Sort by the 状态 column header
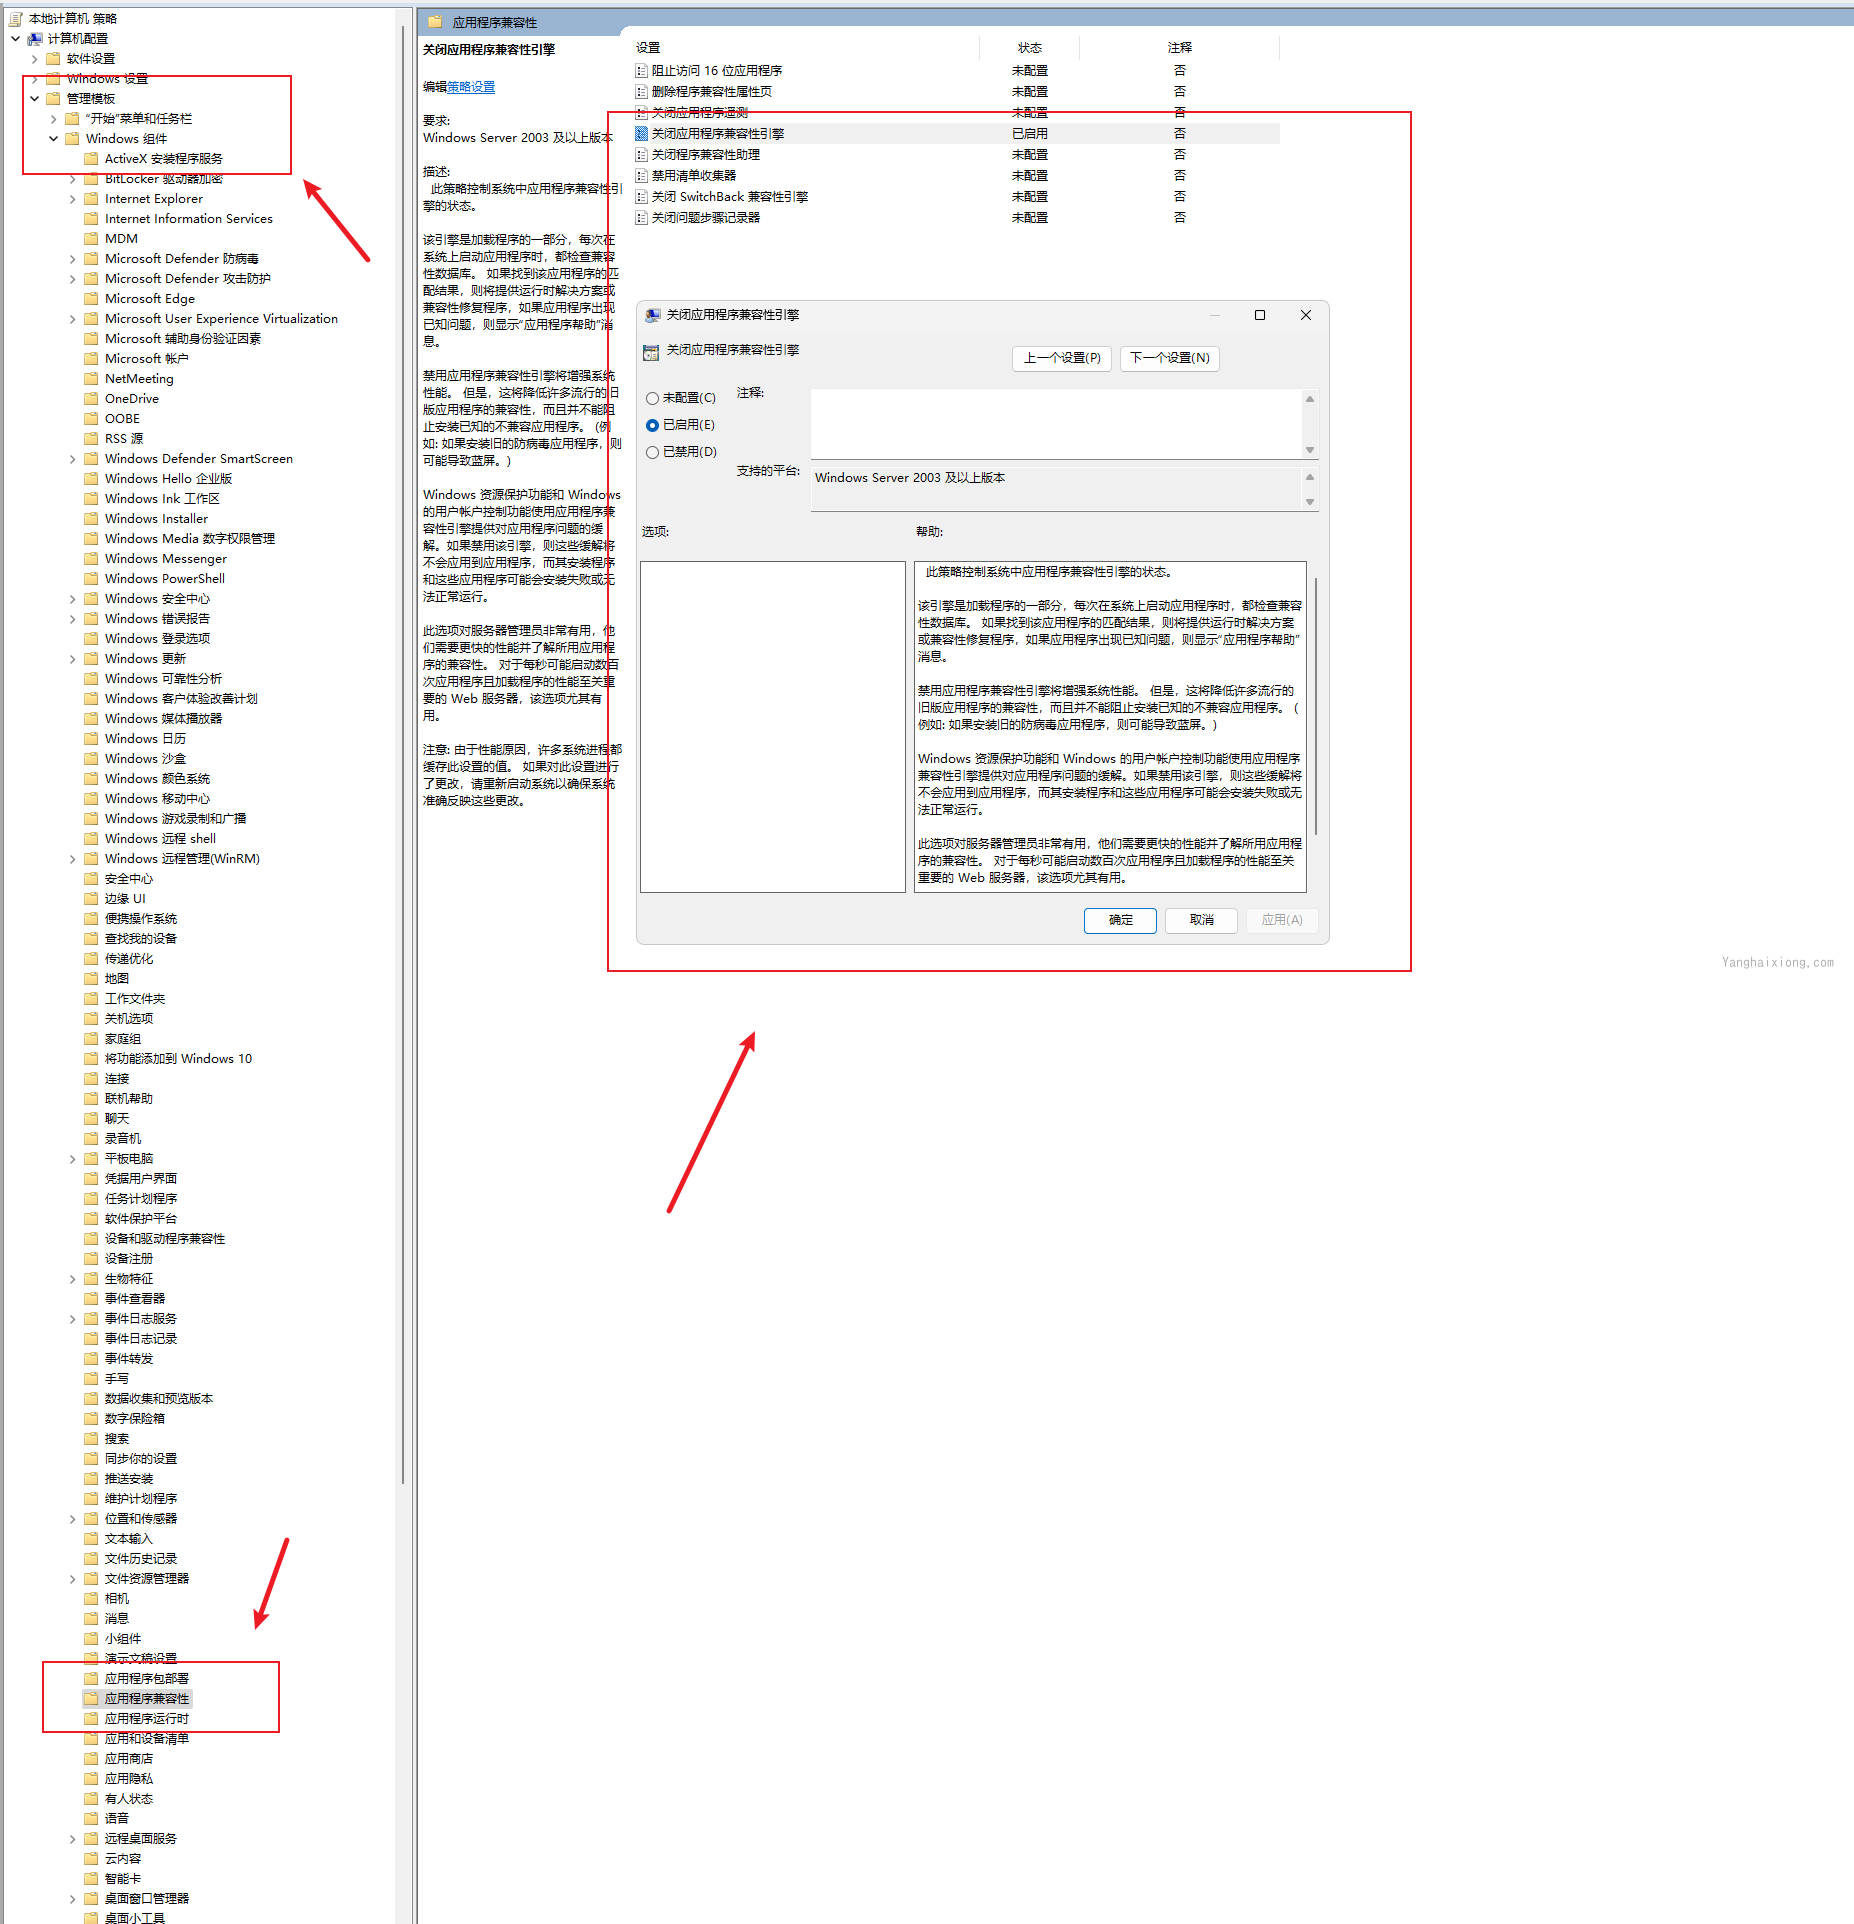 coord(1029,47)
